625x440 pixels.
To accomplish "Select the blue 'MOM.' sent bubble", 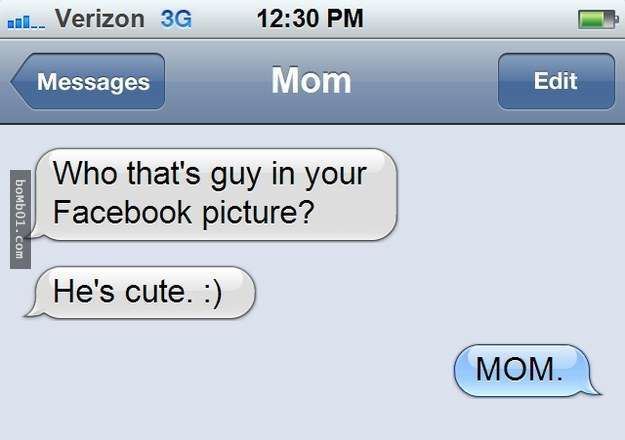I will click(x=526, y=371).
